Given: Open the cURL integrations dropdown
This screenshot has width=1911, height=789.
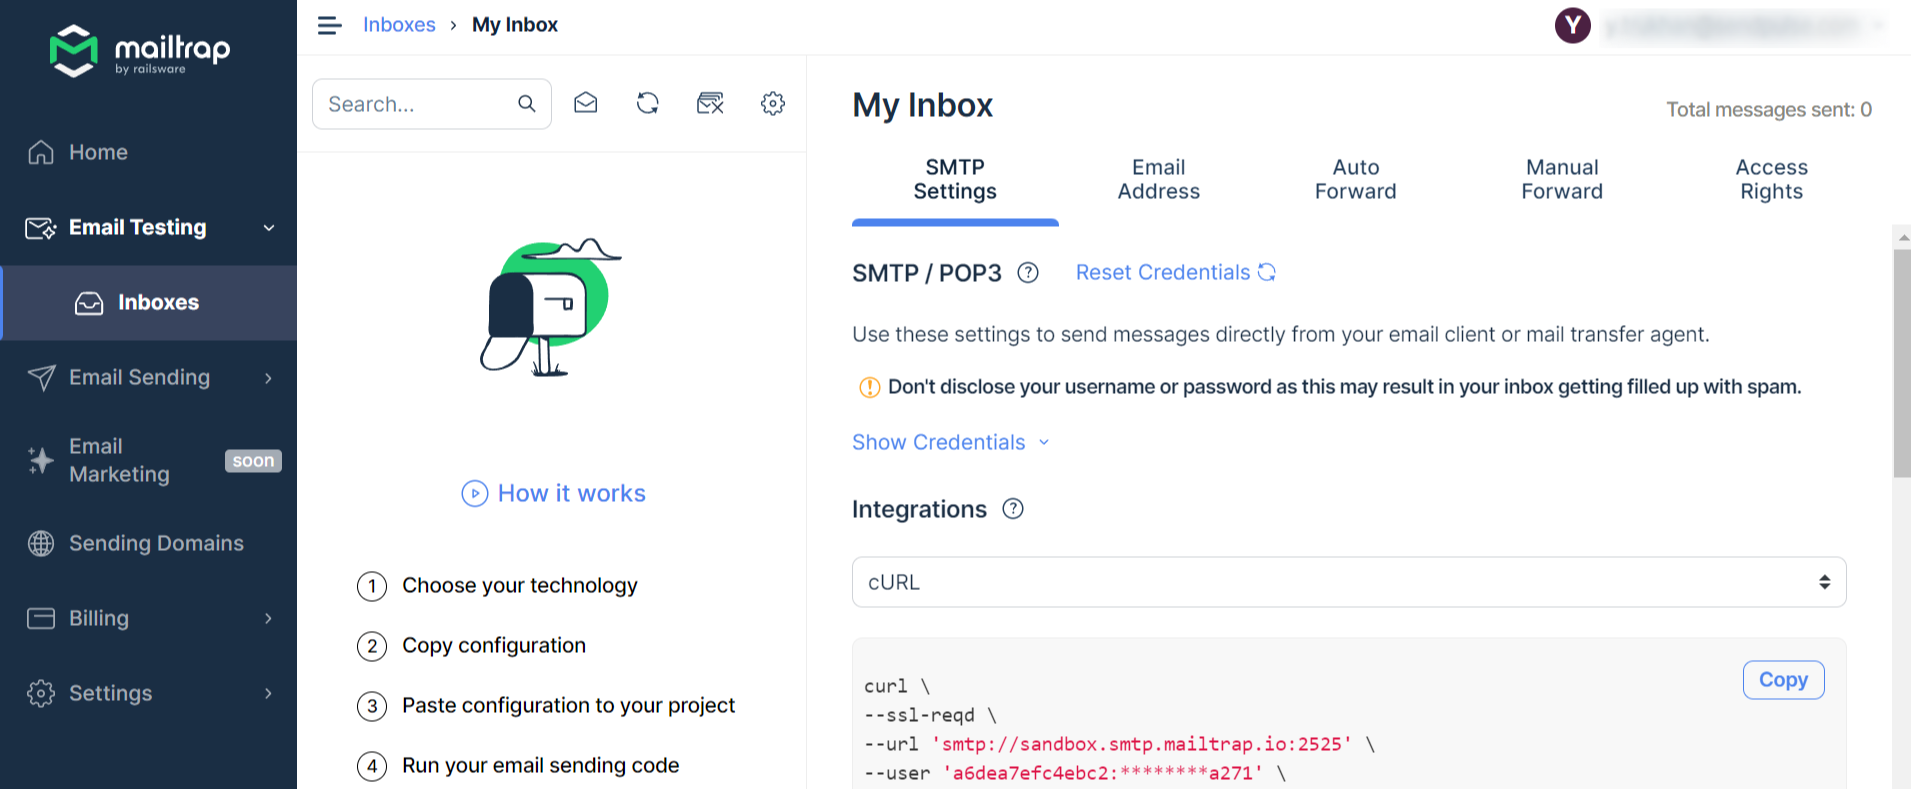Looking at the screenshot, I should click(1348, 582).
